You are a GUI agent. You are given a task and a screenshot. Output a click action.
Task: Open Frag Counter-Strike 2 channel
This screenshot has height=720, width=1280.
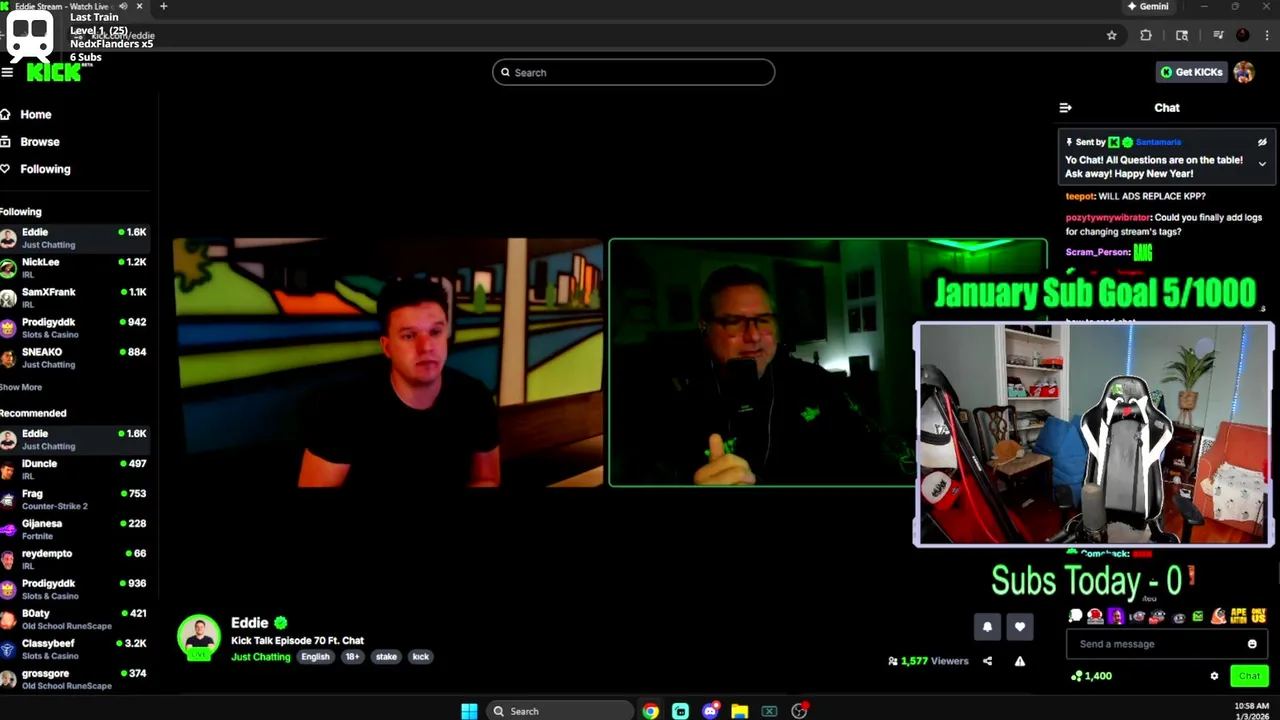[75, 499]
